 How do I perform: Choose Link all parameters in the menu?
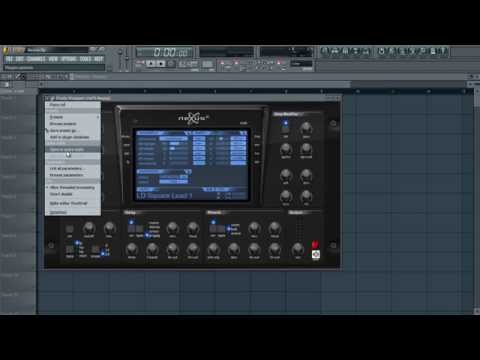point(73,168)
